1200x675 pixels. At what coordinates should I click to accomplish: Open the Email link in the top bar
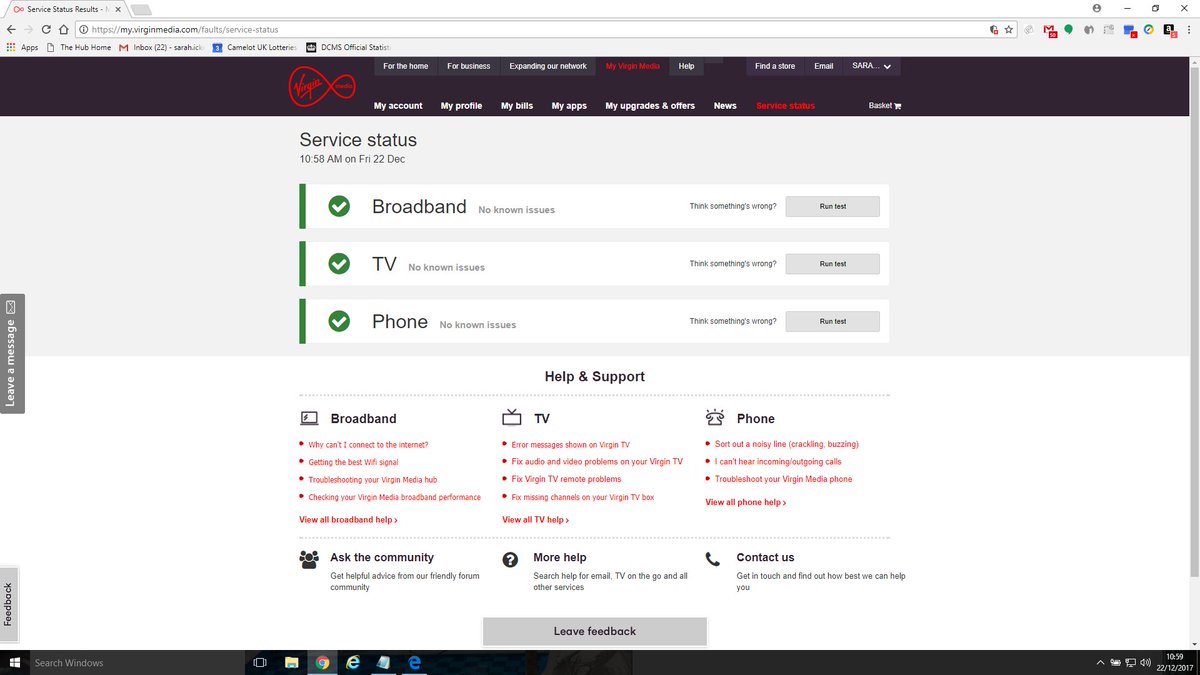(x=823, y=66)
